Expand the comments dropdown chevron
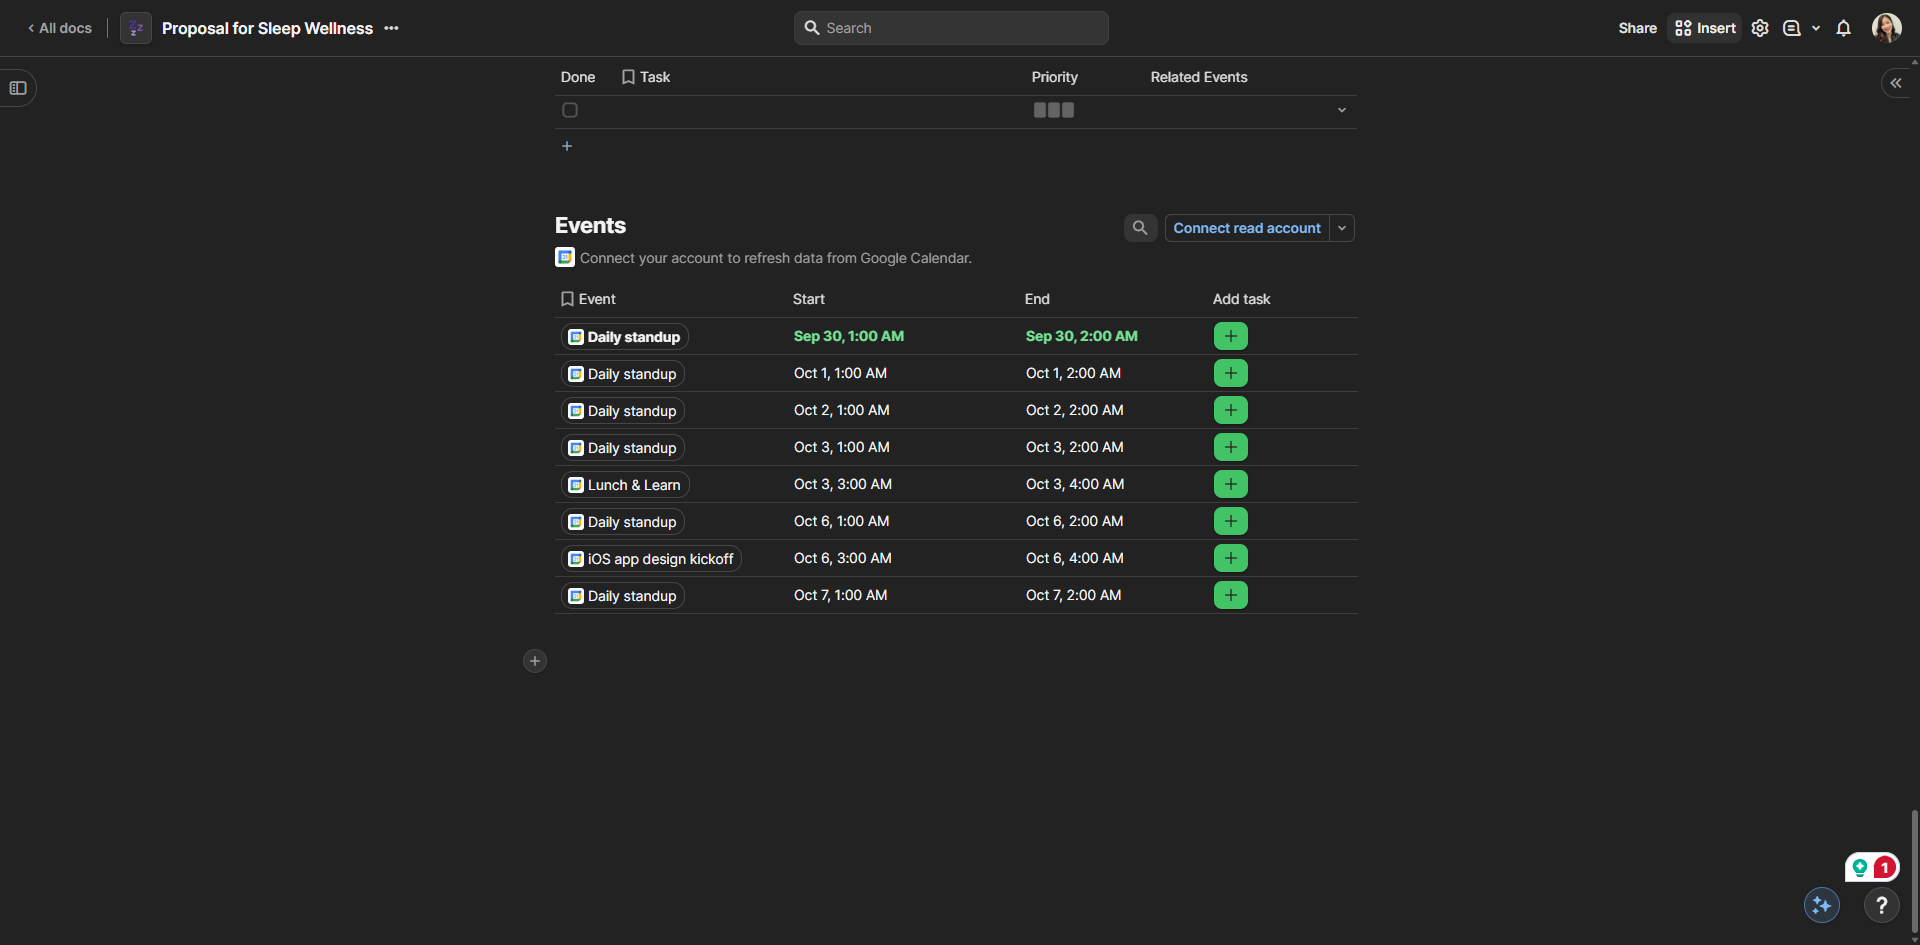Screen dimensions: 1920x945 click(1816, 28)
